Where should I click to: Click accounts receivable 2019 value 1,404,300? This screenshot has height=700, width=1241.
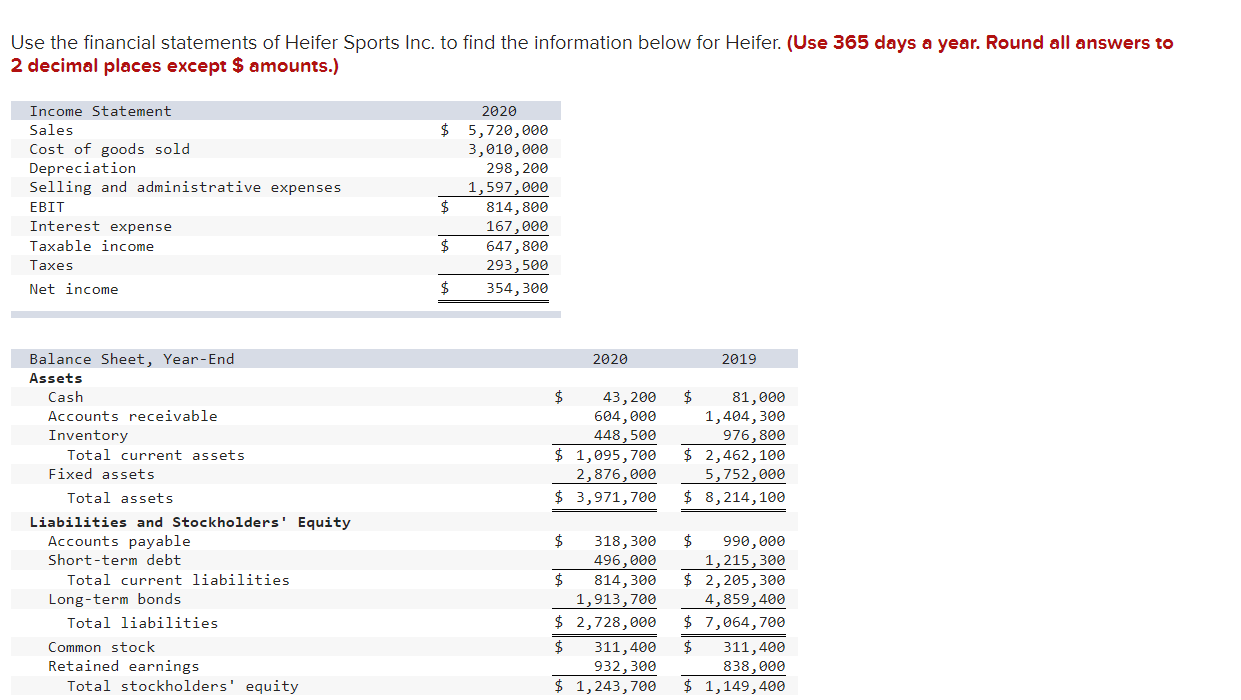tap(745, 416)
